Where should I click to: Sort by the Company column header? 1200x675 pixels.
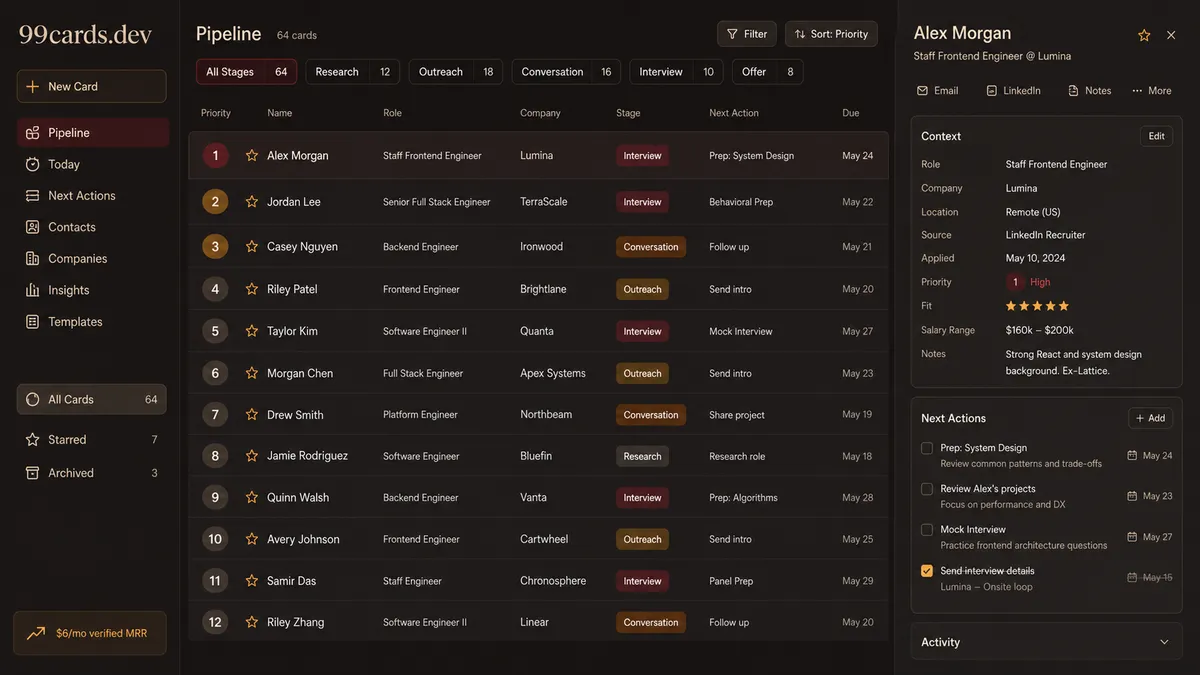540,113
